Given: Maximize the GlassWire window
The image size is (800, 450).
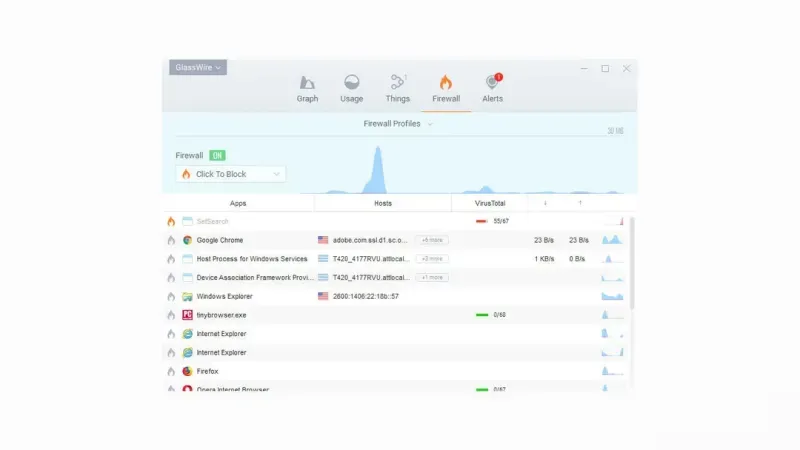Looking at the screenshot, I should point(605,68).
